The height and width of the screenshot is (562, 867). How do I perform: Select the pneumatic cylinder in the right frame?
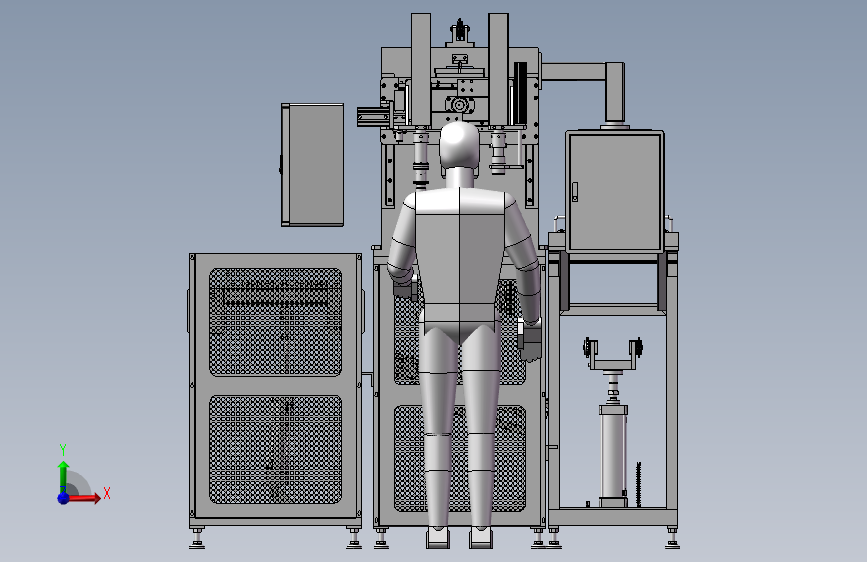tap(613, 455)
